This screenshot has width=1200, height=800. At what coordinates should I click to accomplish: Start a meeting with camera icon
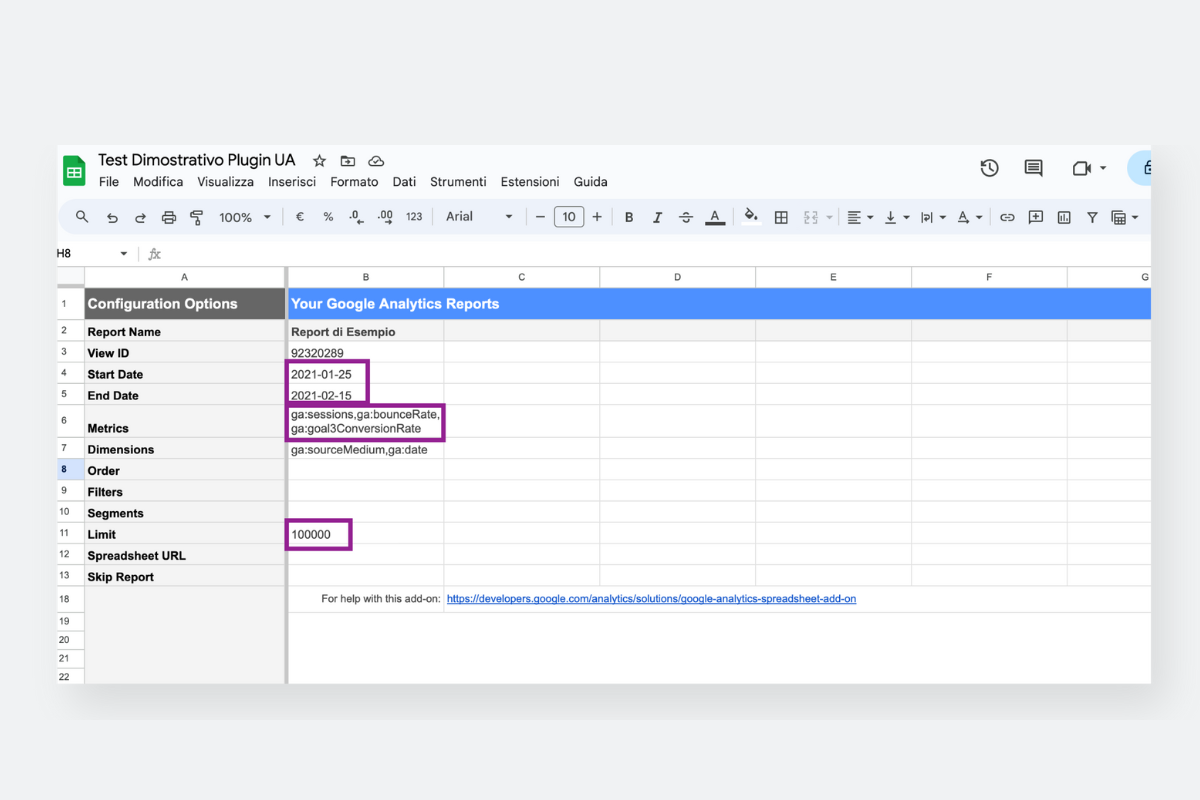pyautogui.click(x=1081, y=168)
